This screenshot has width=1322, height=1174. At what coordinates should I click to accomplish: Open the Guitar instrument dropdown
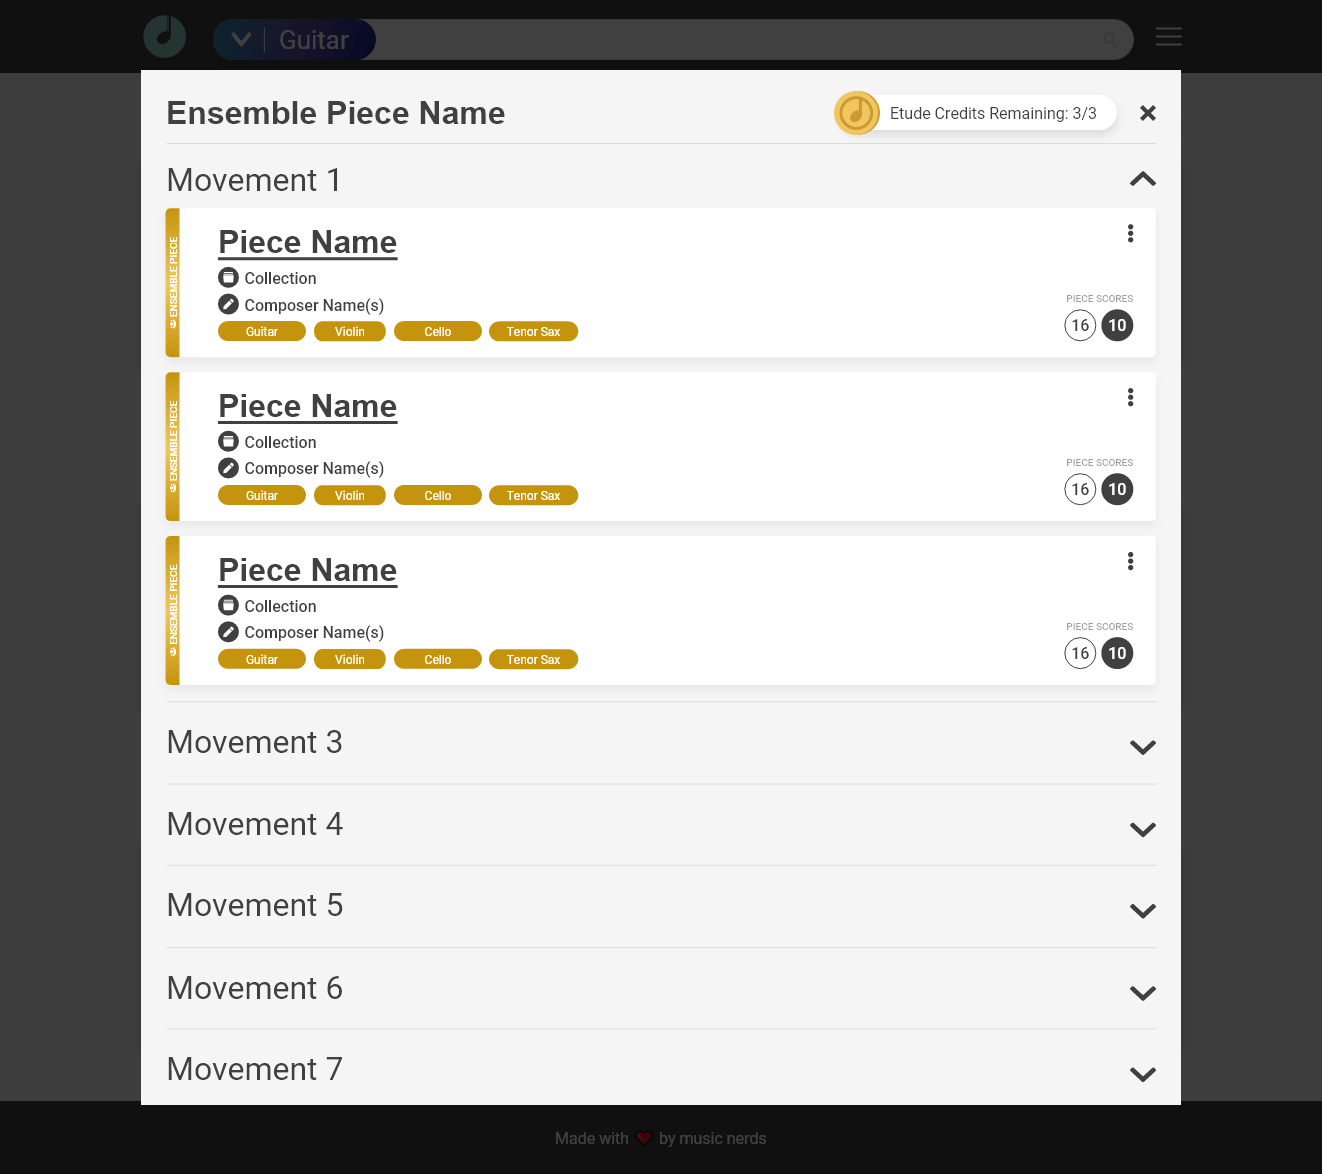click(x=242, y=40)
